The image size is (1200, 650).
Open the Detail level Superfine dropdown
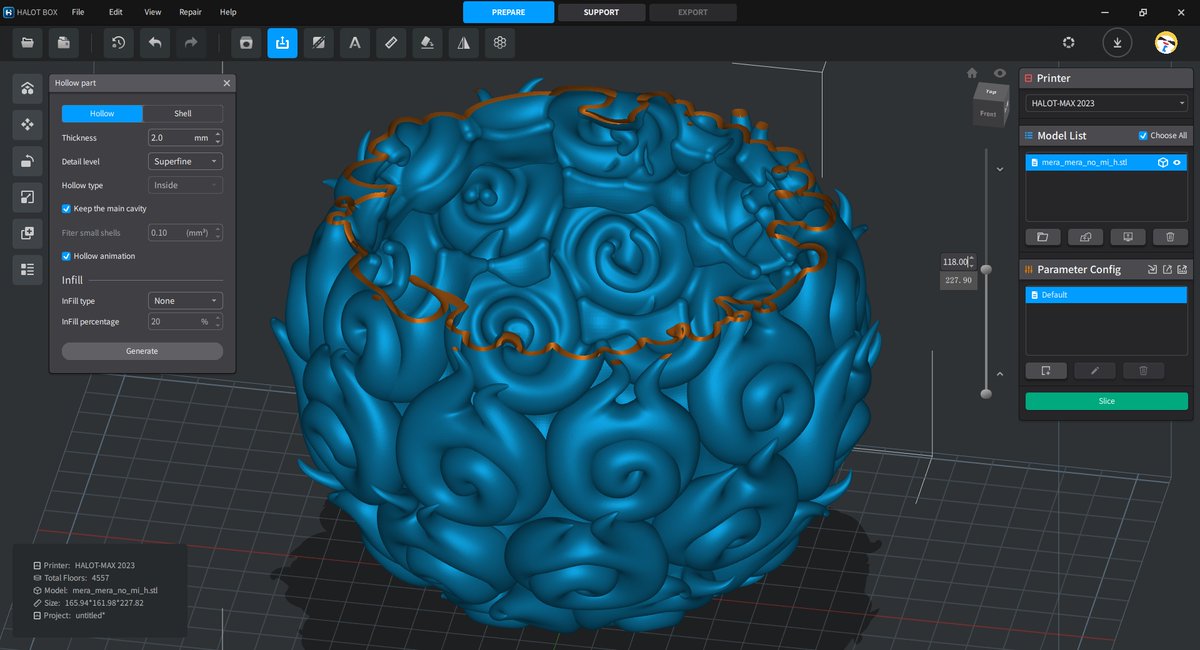(x=185, y=161)
